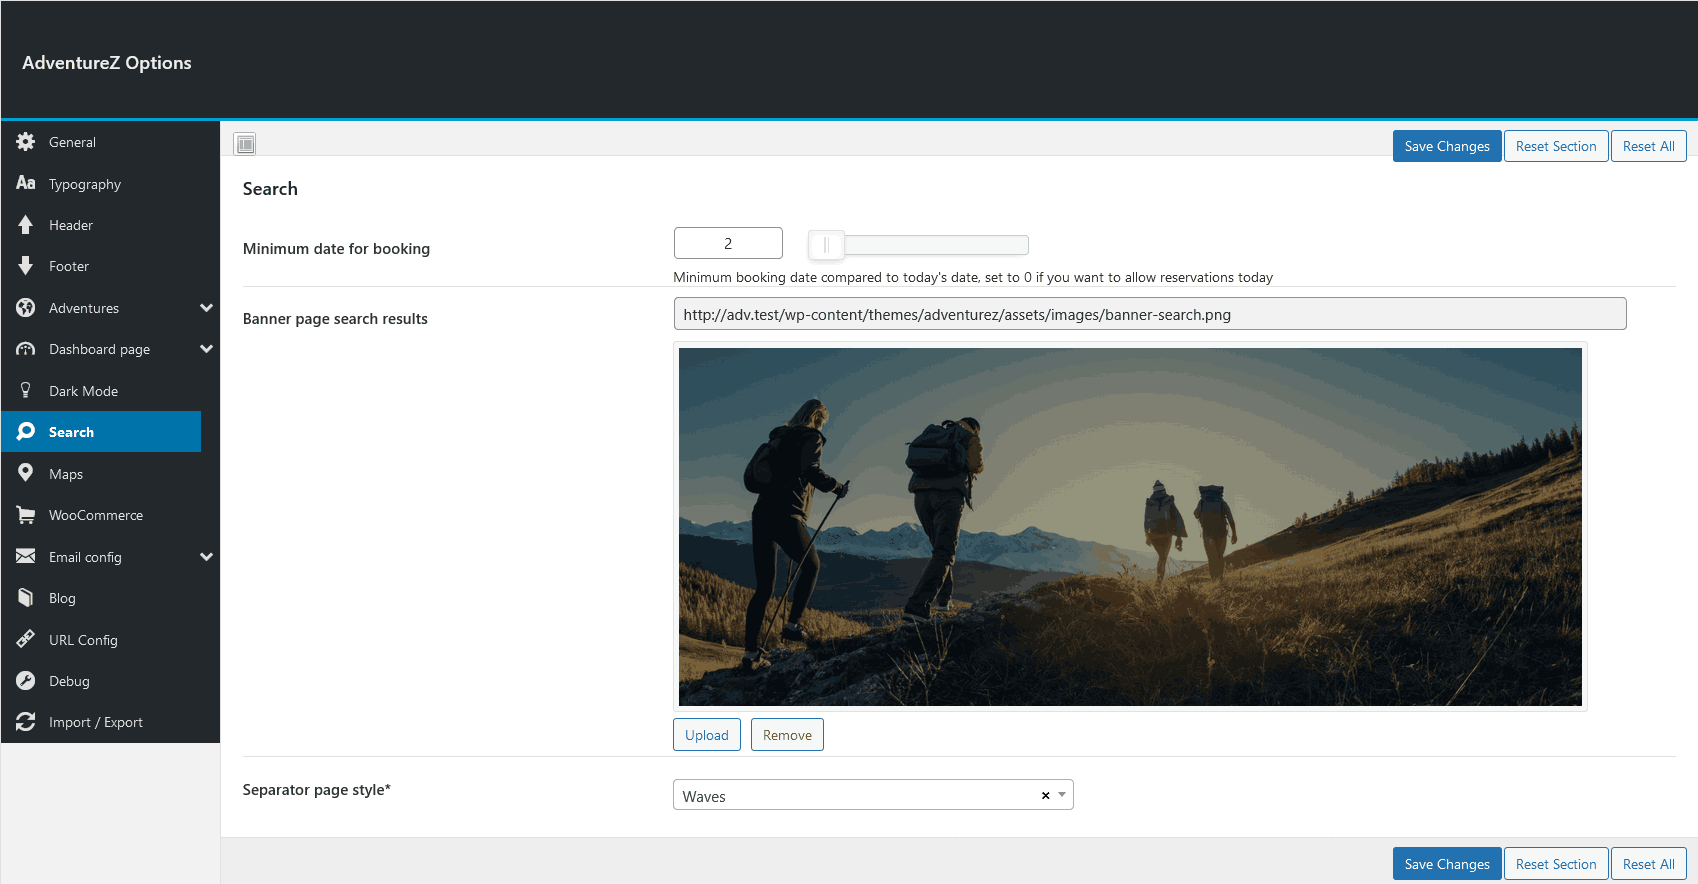Click the General gear icon
1698x884 pixels.
tap(26, 142)
